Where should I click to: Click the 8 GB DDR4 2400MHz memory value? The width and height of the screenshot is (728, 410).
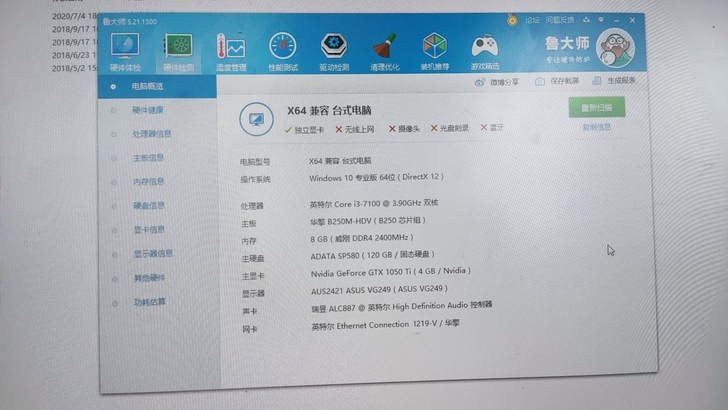362,238
